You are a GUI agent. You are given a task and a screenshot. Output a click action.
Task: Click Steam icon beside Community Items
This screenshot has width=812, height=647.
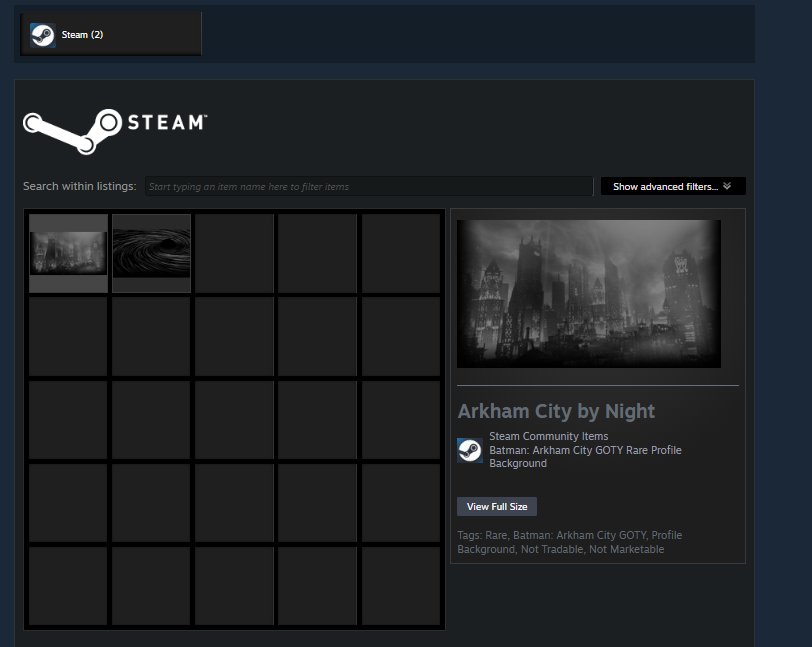tap(470, 450)
